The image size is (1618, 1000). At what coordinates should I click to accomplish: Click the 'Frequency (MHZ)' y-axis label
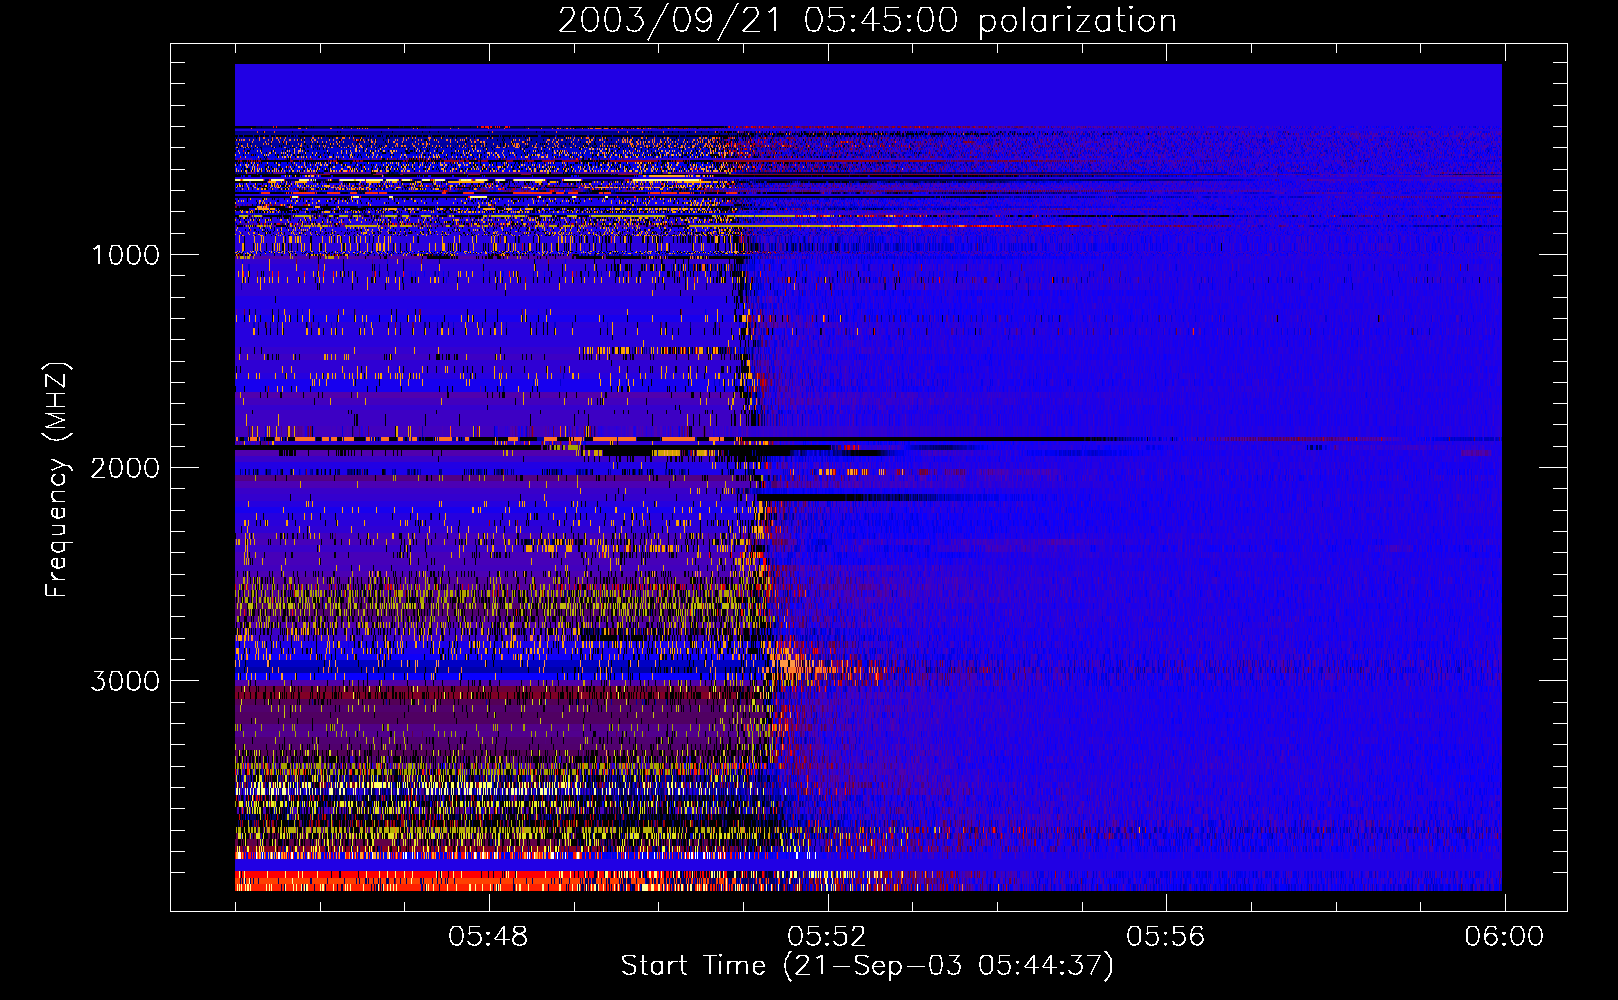[58, 480]
